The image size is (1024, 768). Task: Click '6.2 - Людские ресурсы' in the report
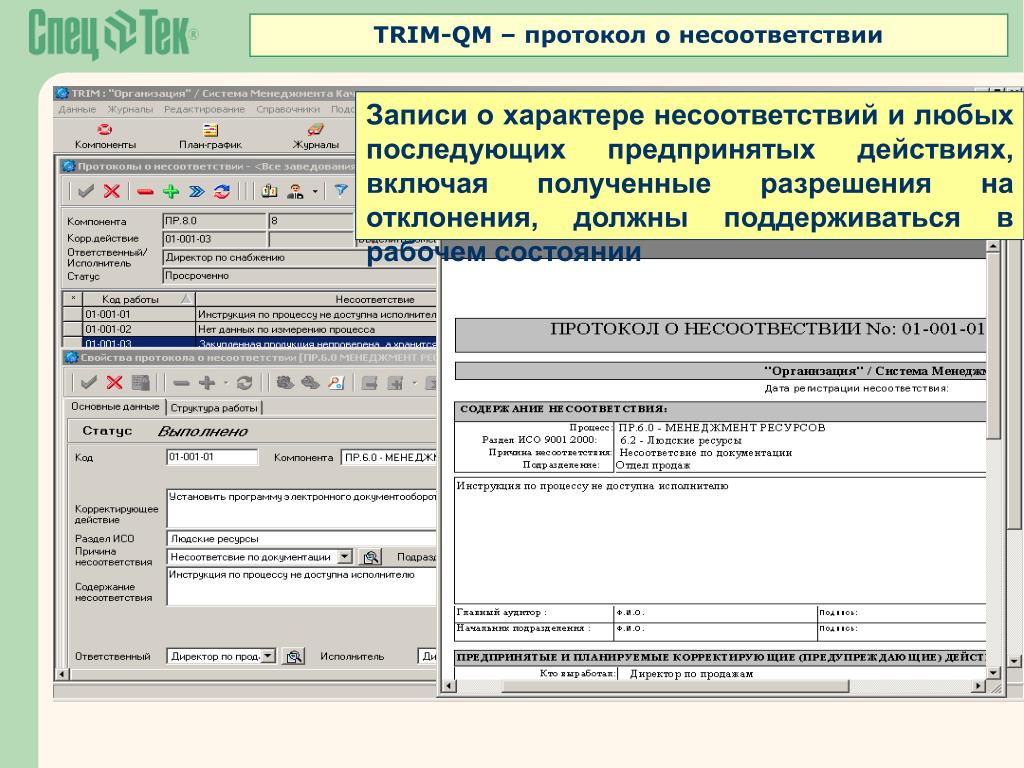[x=680, y=440]
